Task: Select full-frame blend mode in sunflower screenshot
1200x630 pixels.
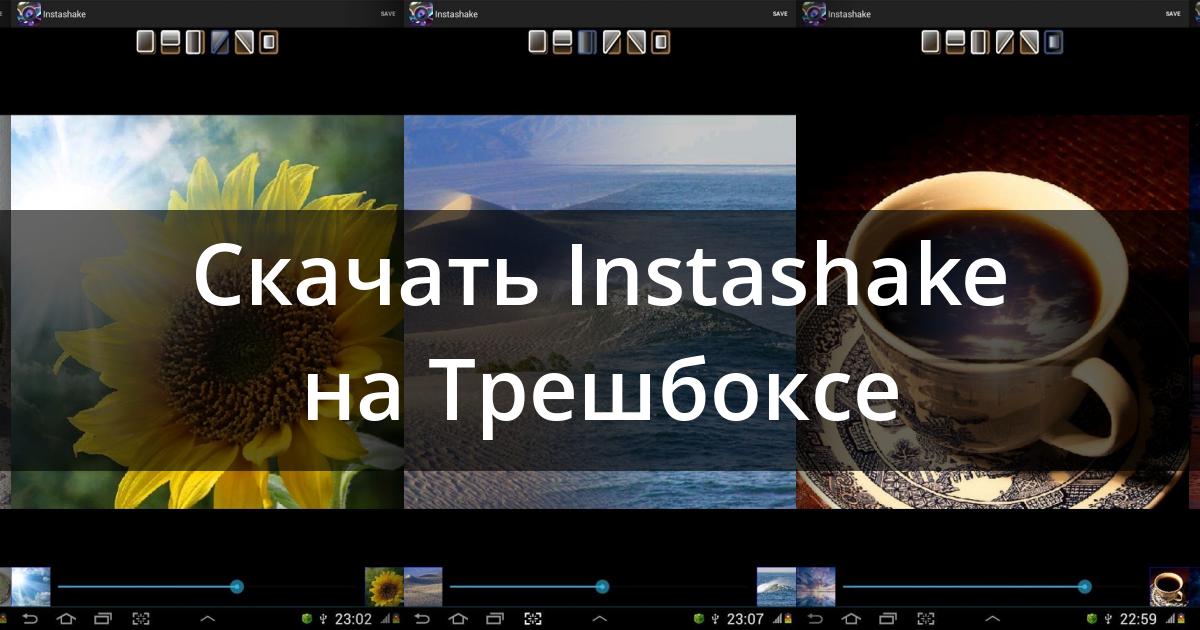Action: (x=146, y=42)
